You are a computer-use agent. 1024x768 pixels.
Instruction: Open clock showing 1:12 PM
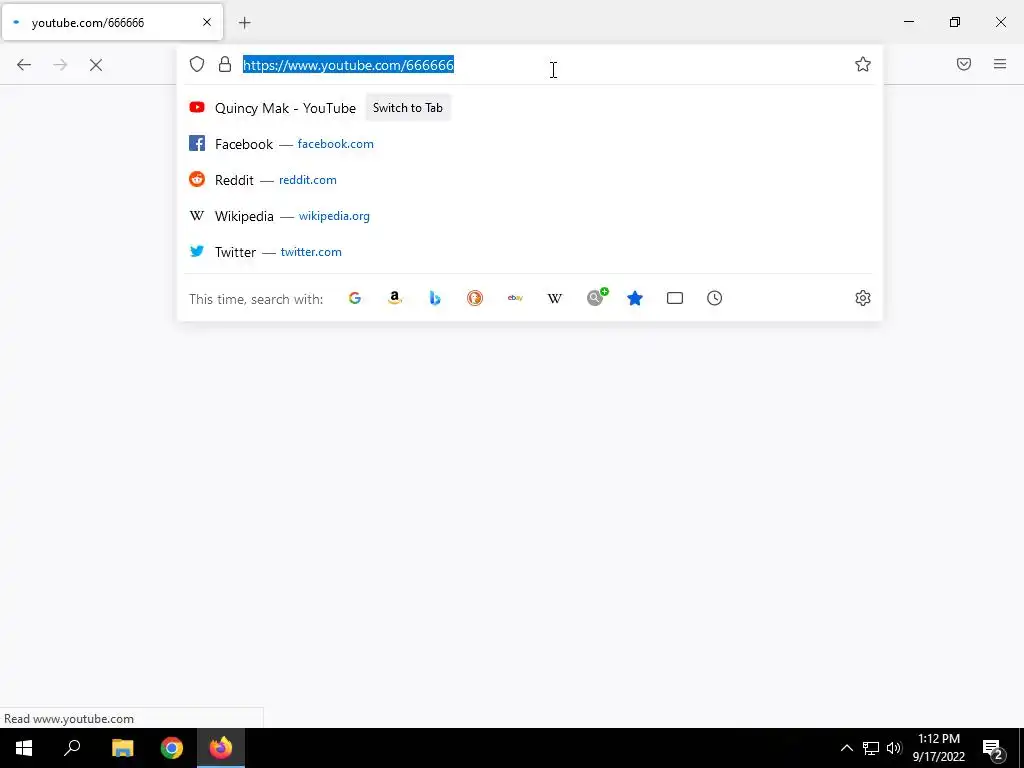coord(938,748)
